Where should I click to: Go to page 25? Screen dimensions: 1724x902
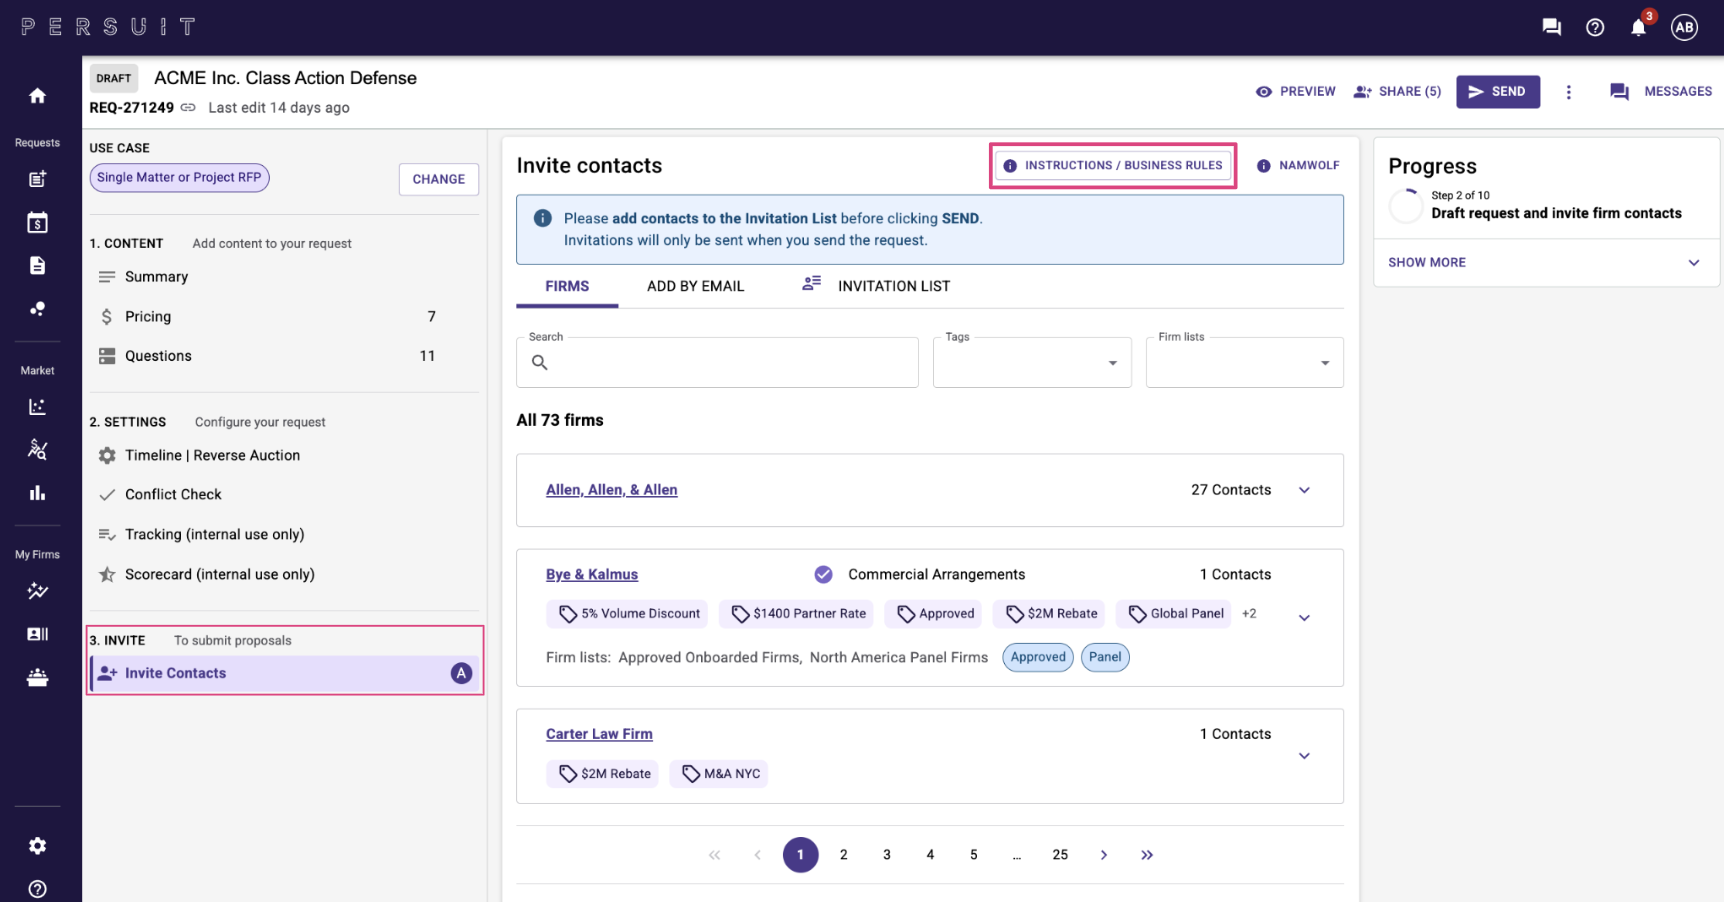(x=1060, y=855)
